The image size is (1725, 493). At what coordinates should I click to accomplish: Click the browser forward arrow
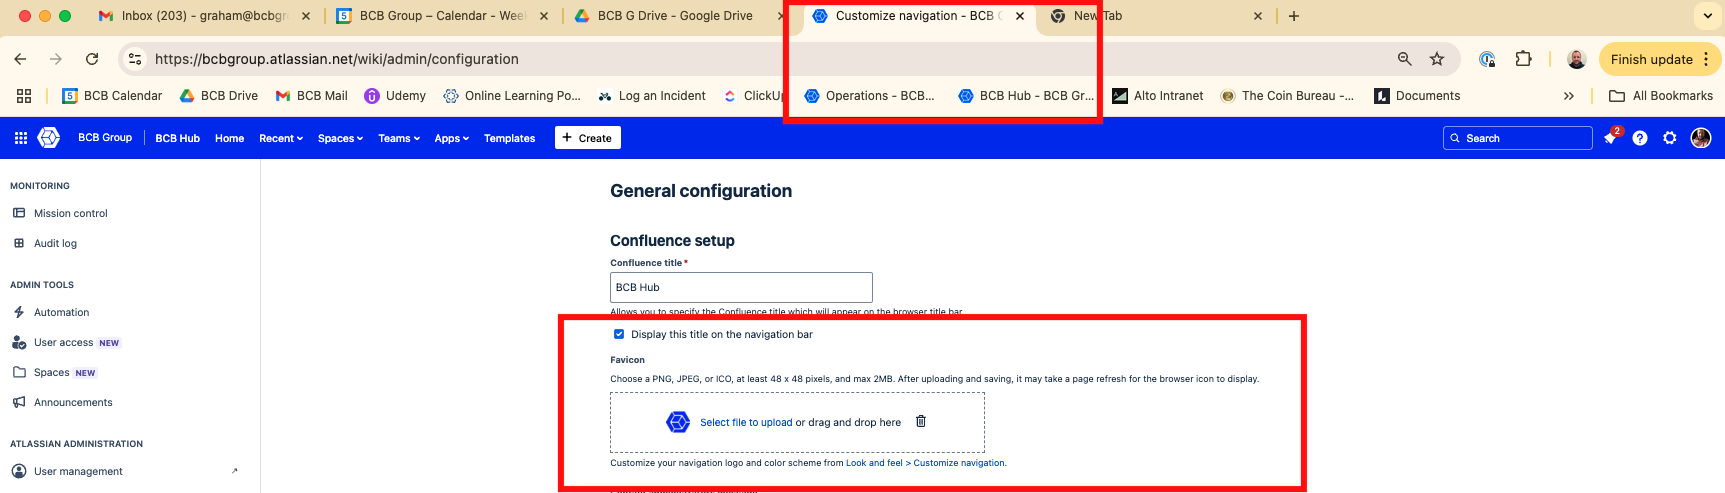tap(56, 59)
